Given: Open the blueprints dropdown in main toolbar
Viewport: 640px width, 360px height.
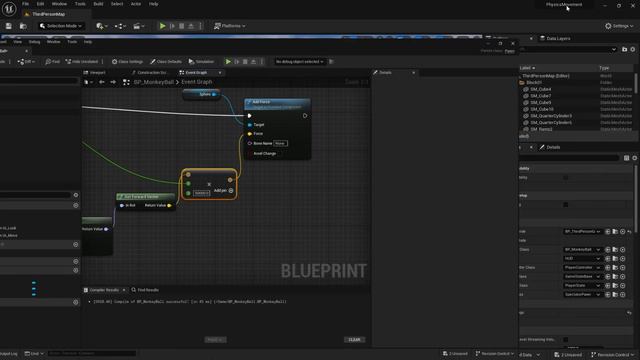Looking at the screenshot, I should (120, 26).
